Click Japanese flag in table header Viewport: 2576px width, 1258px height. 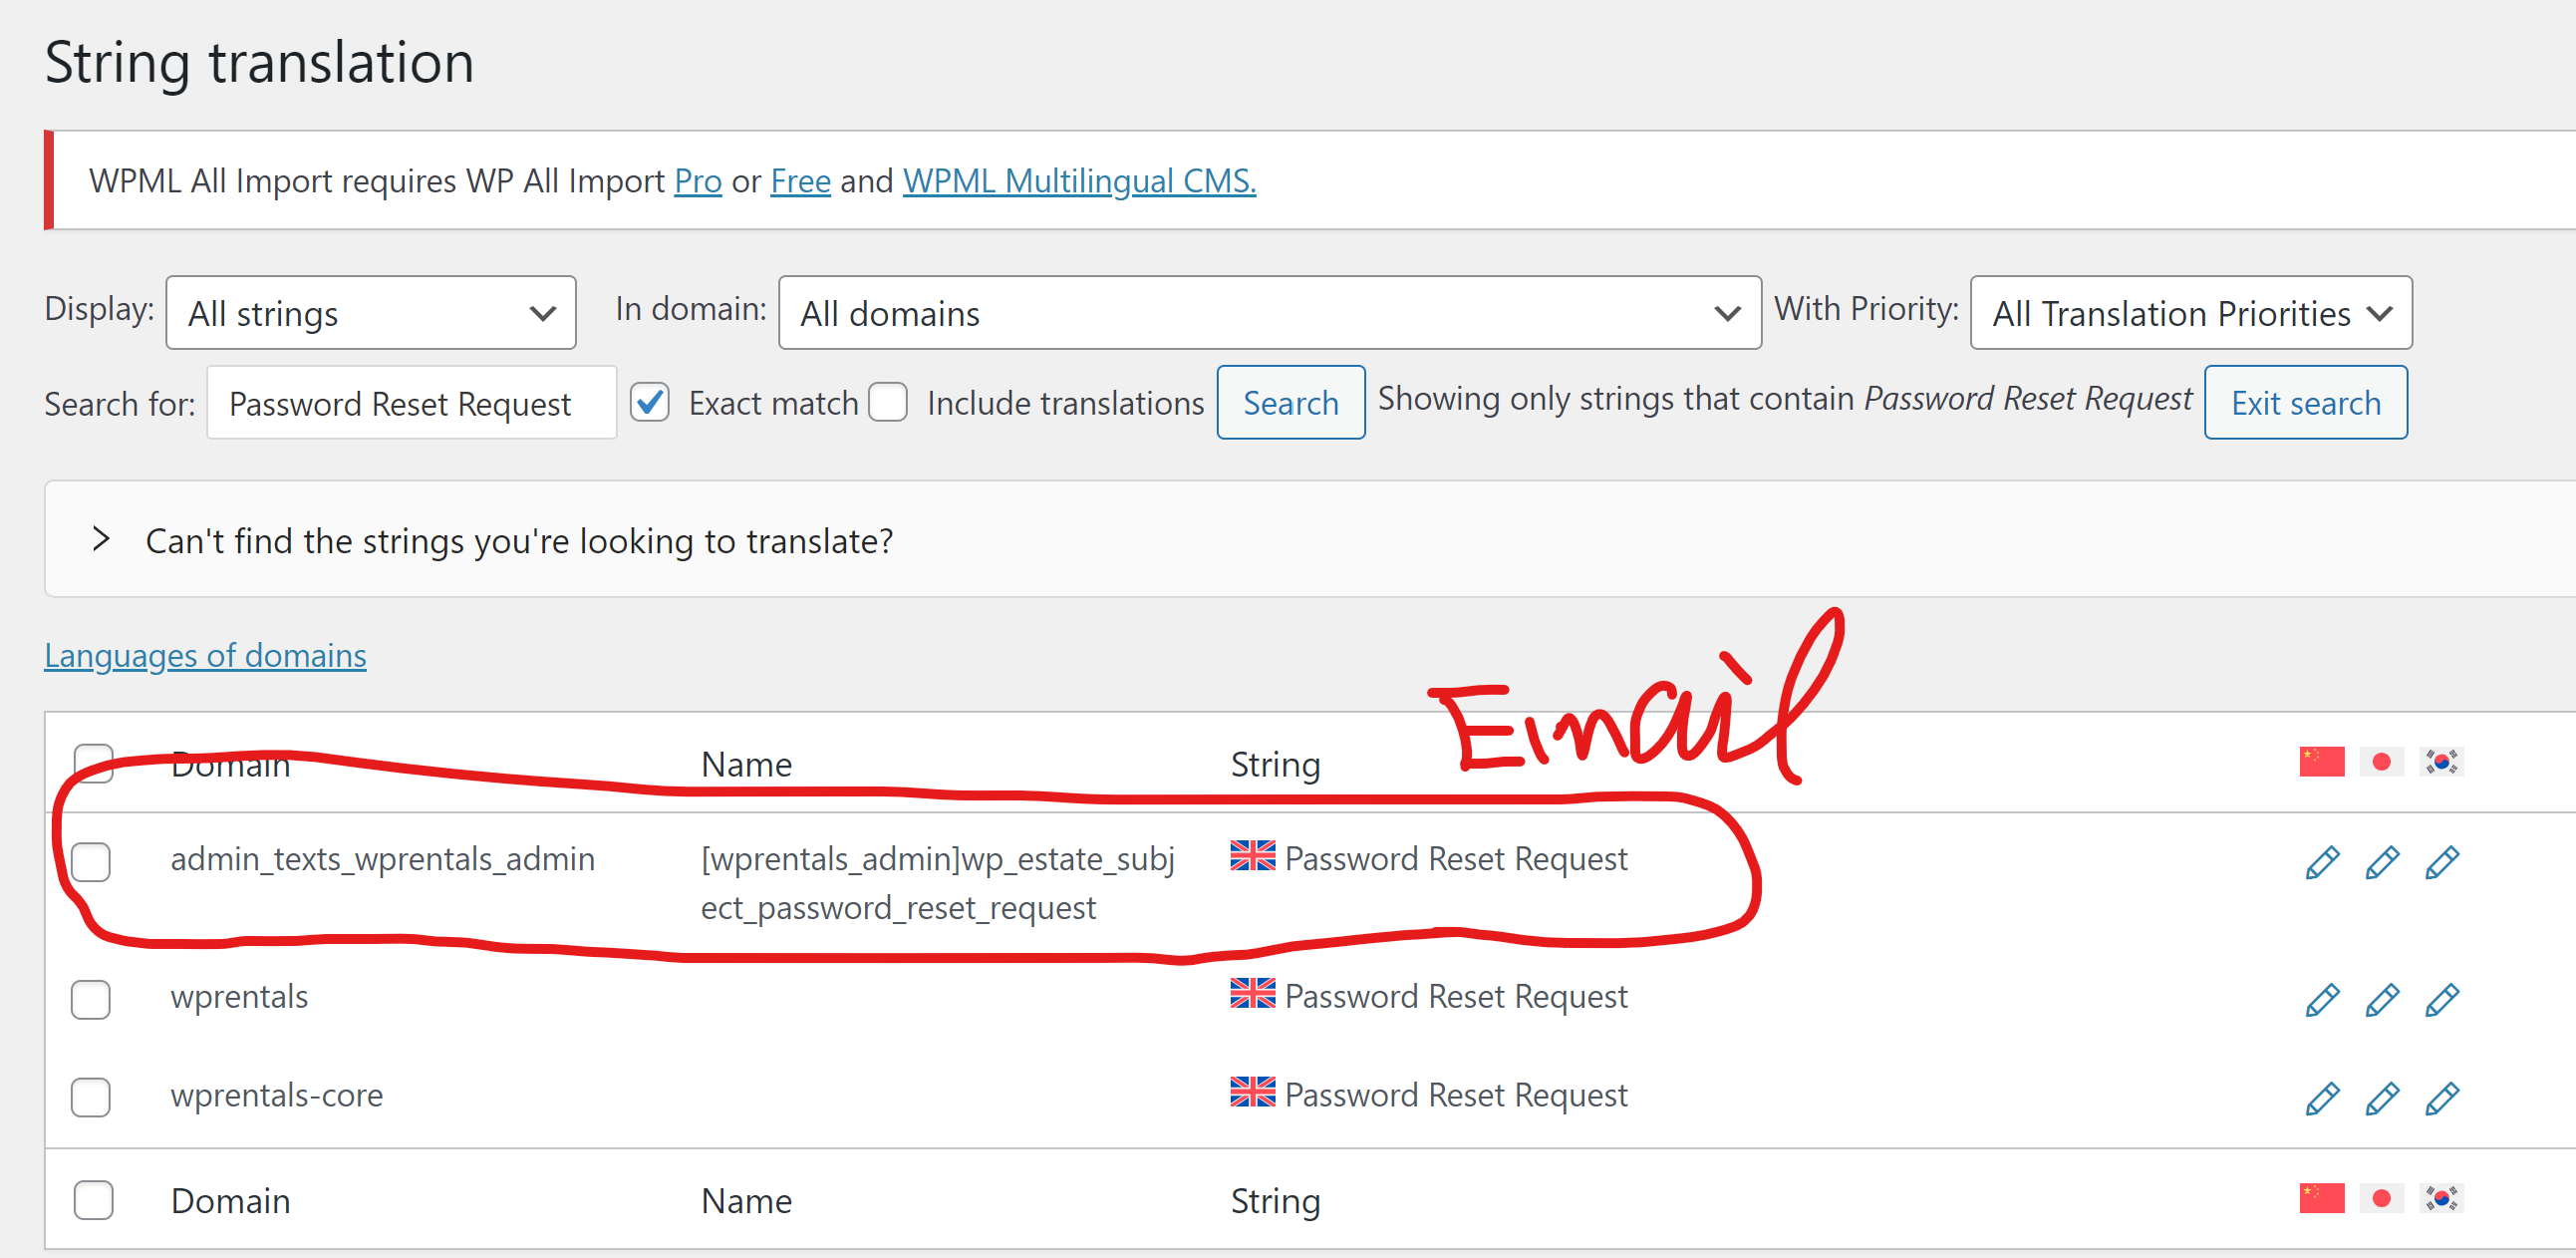[x=2381, y=761]
